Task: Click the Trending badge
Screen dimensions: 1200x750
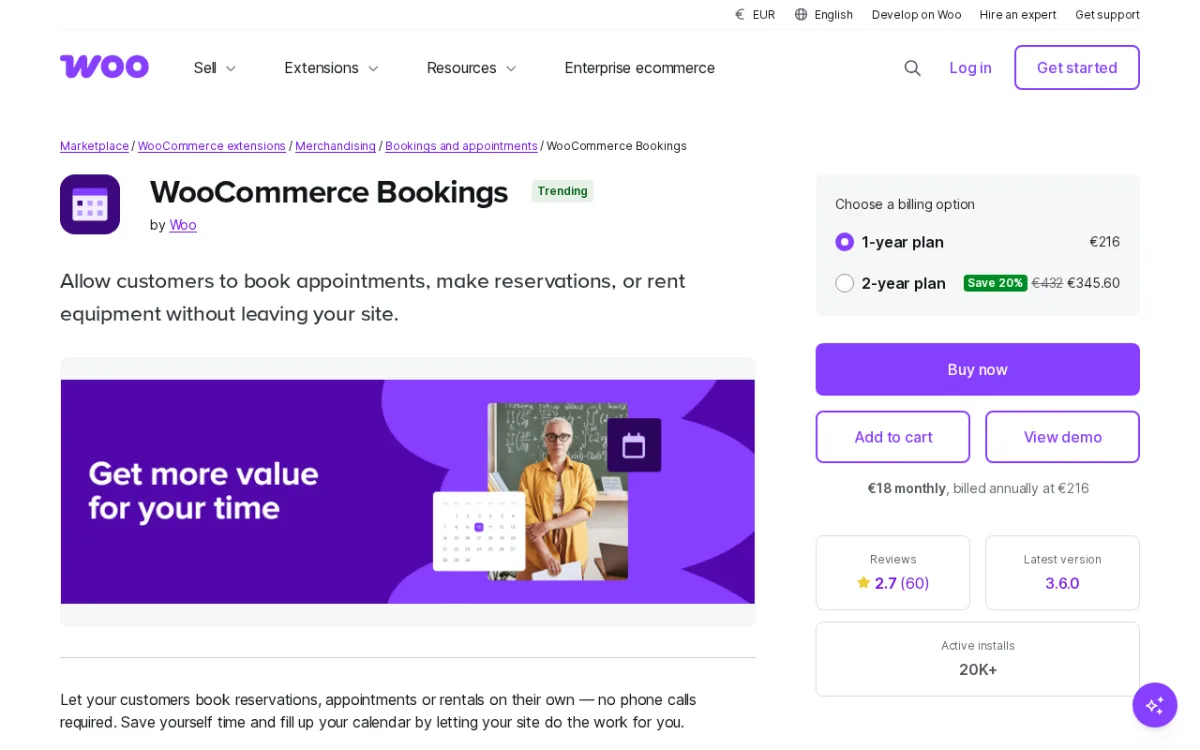Action: [562, 191]
